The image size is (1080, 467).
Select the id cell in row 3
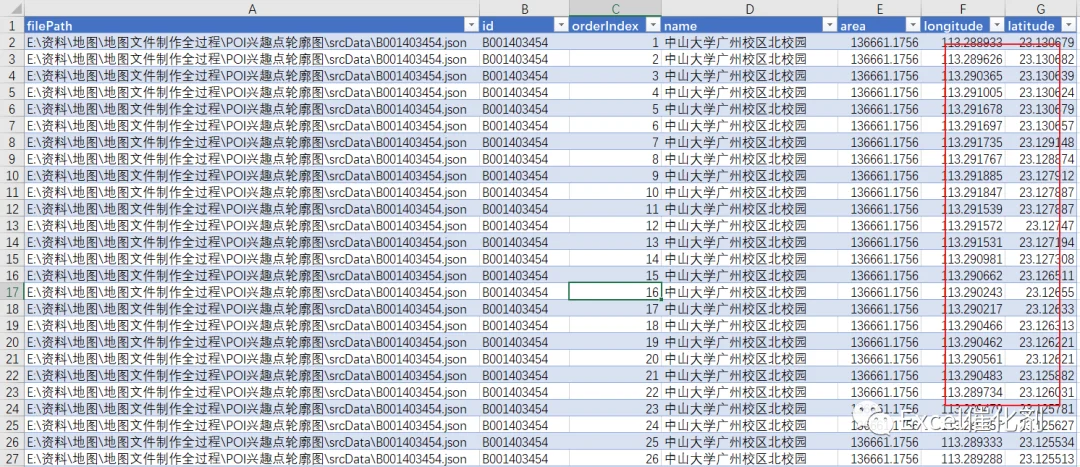coord(524,59)
